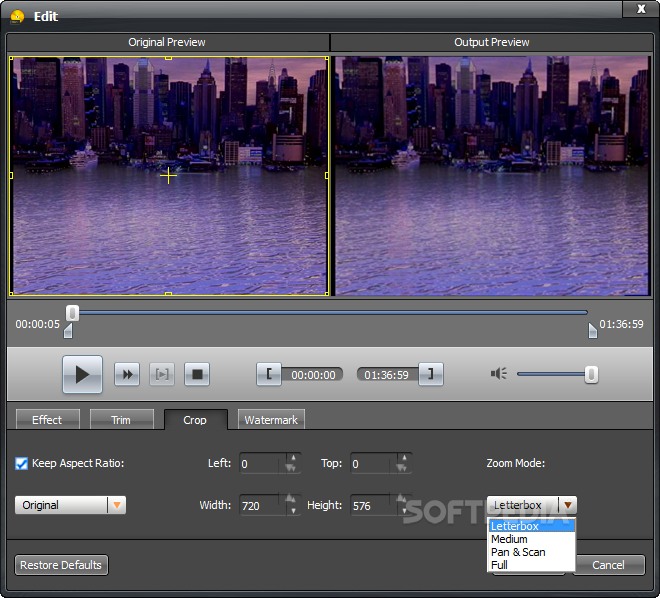The height and width of the screenshot is (598, 660).
Task: Click the volume slider handle
Action: click(x=591, y=374)
